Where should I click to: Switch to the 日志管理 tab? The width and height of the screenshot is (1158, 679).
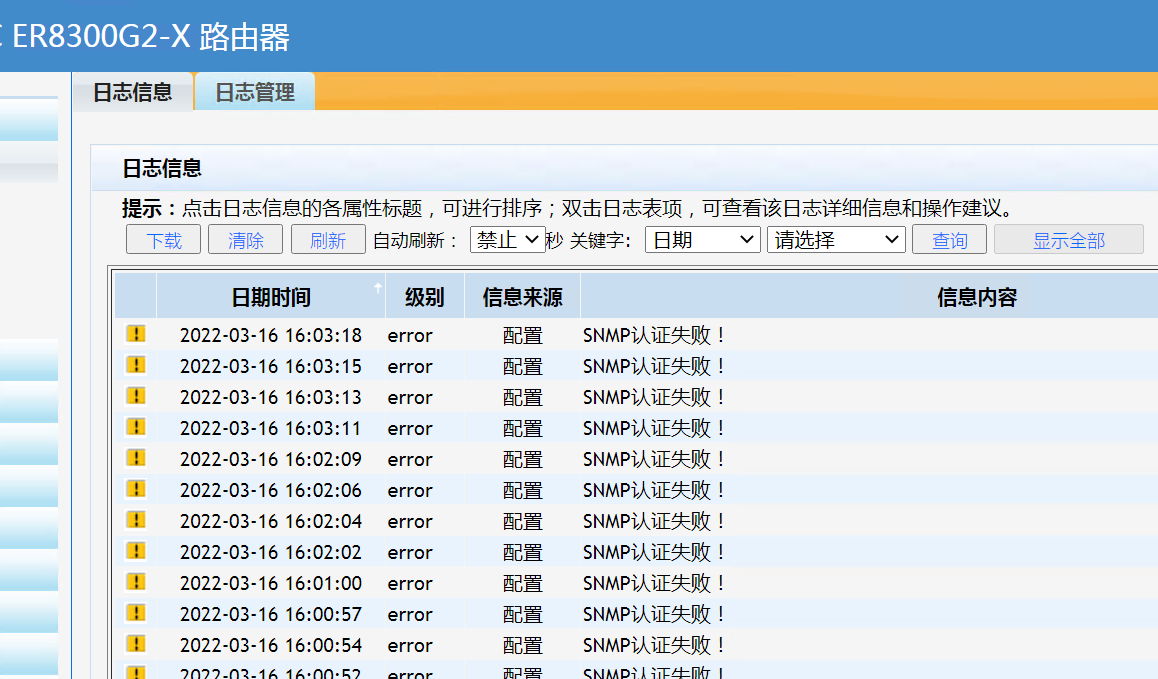255,92
